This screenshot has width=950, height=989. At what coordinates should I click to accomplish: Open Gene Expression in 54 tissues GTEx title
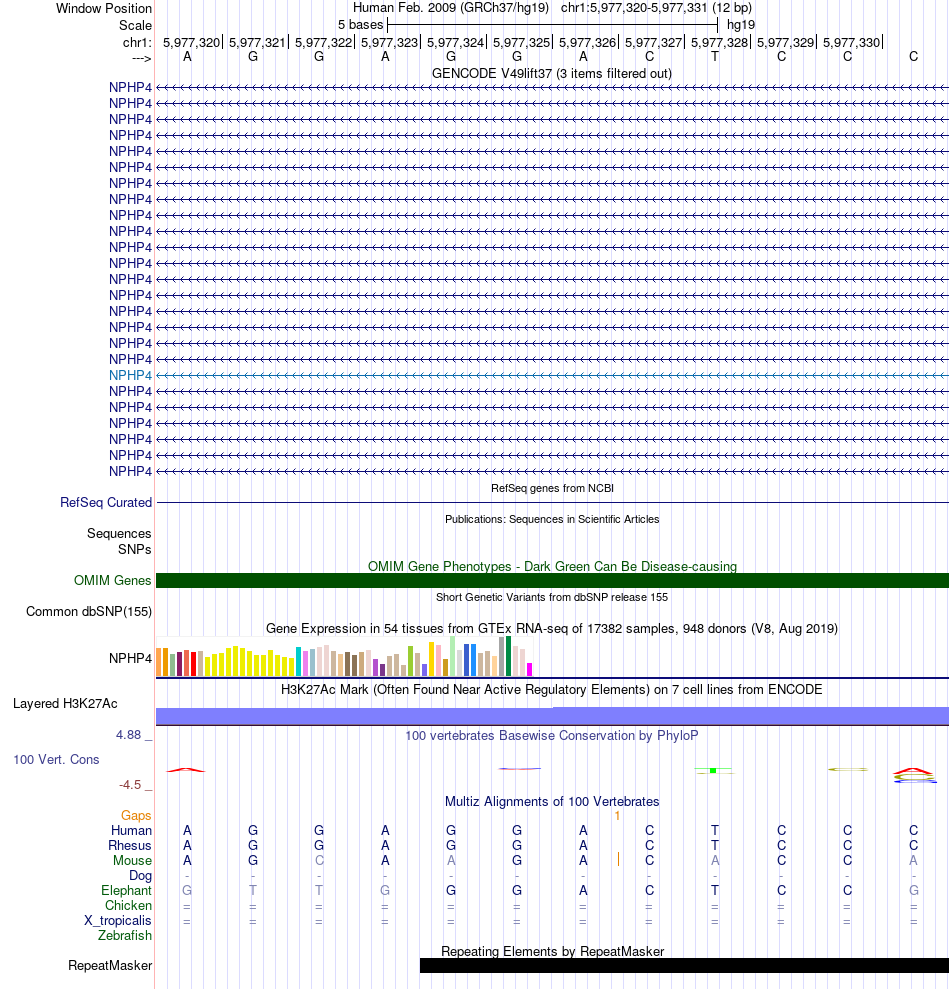point(552,628)
